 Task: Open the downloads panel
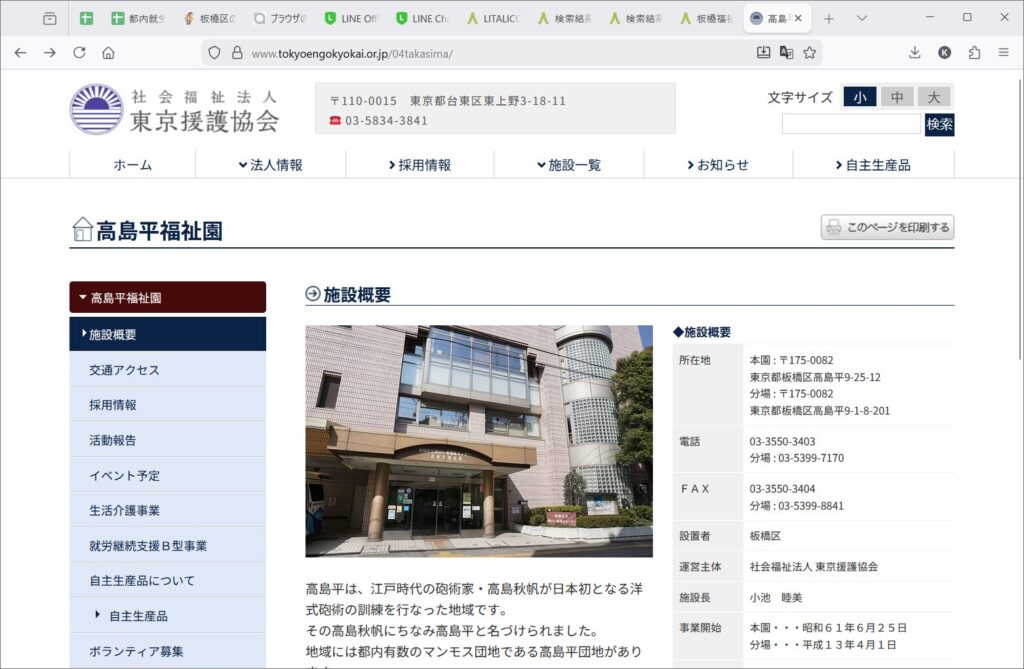click(x=915, y=53)
